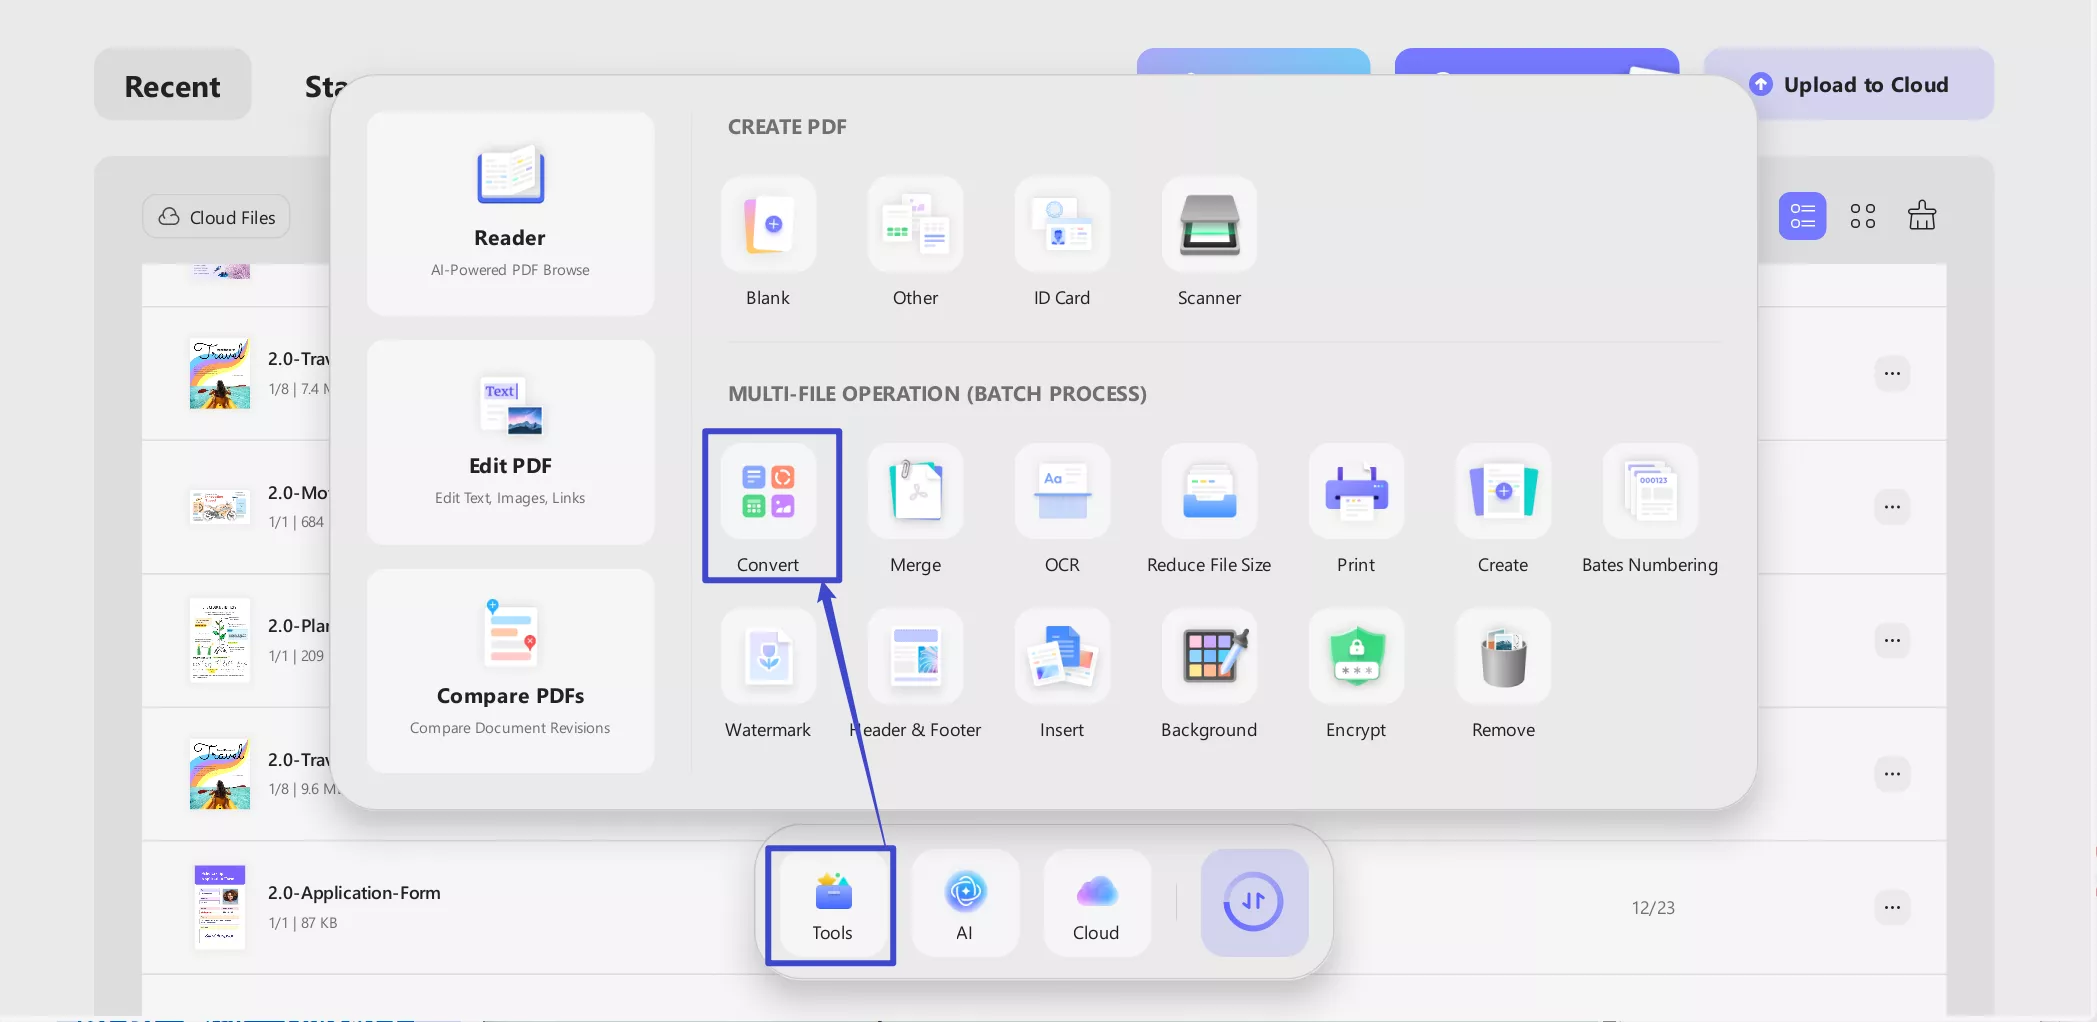
Task: Switch to list view
Action: tap(1802, 216)
